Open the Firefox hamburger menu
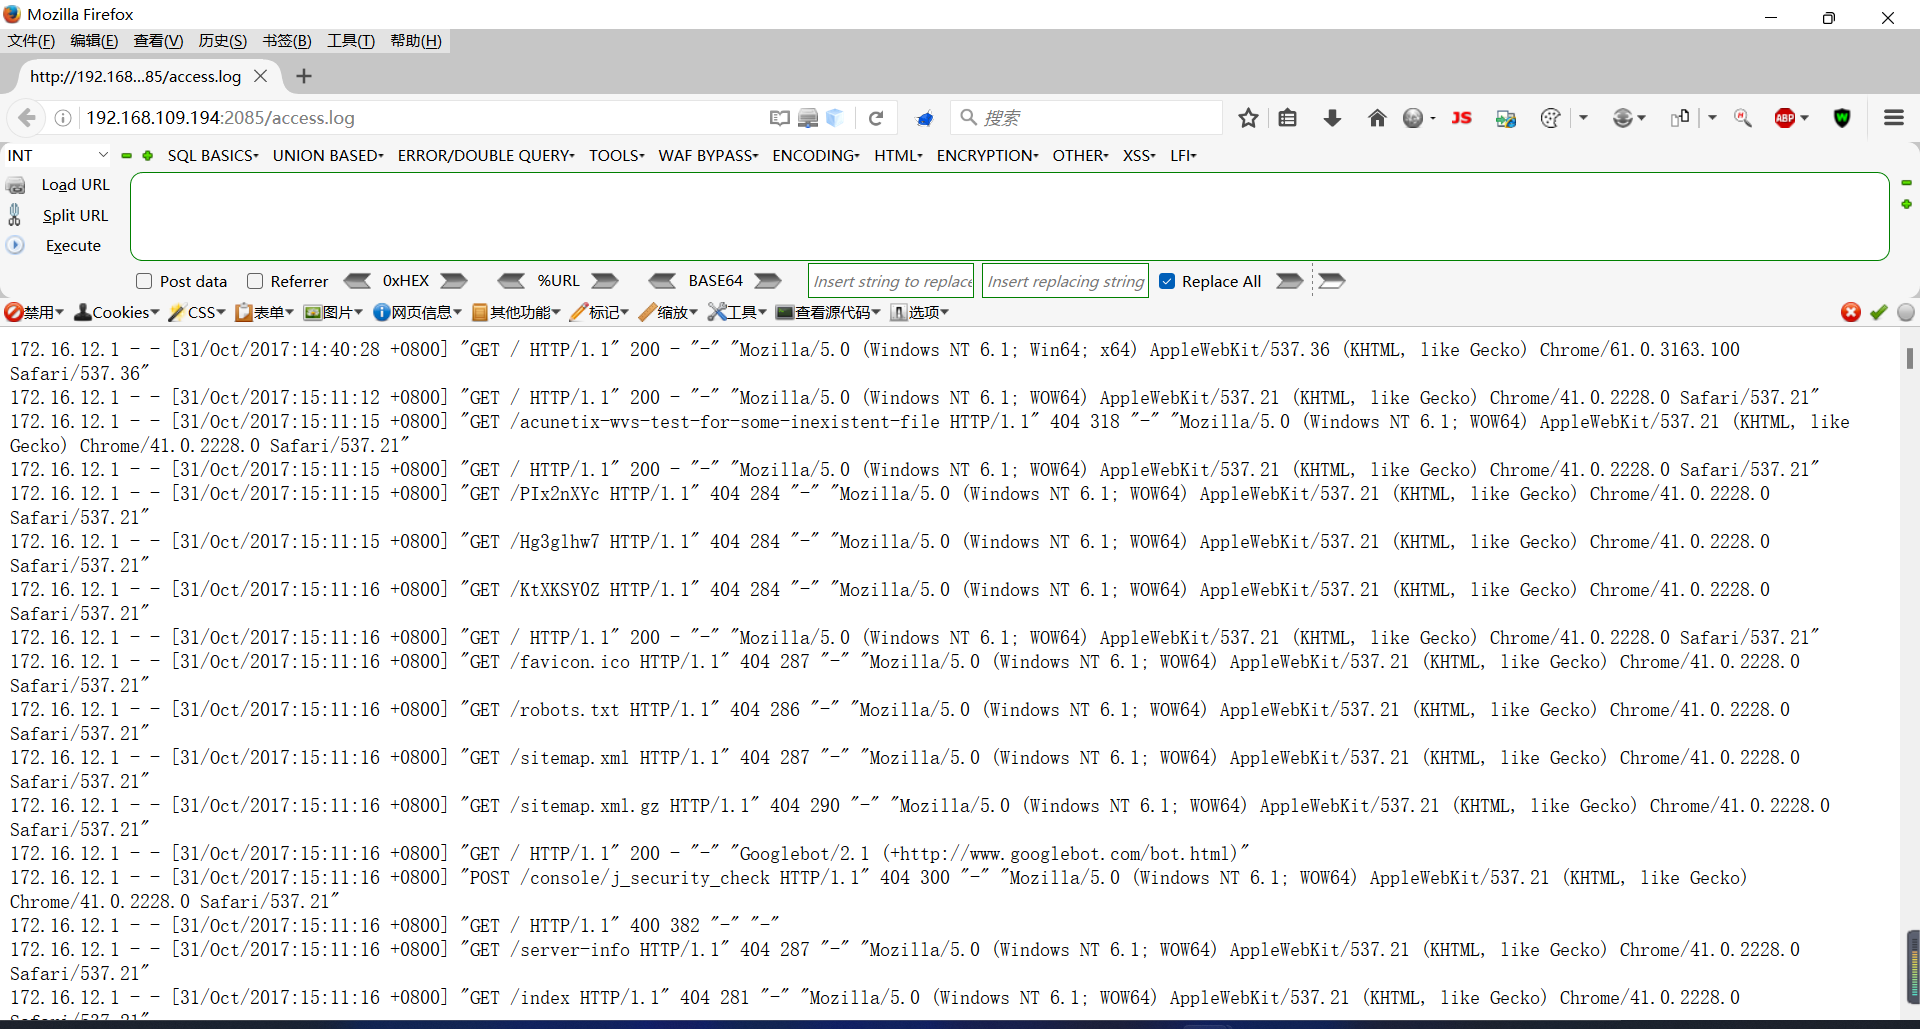 pyautogui.click(x=1893, y=118)
